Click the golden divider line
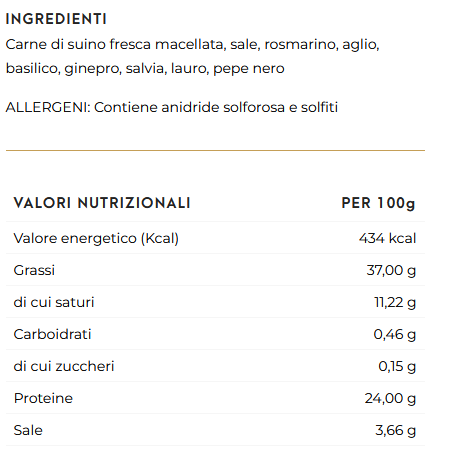The width and height of the screenshot is (466, 467). click(215, 150)
